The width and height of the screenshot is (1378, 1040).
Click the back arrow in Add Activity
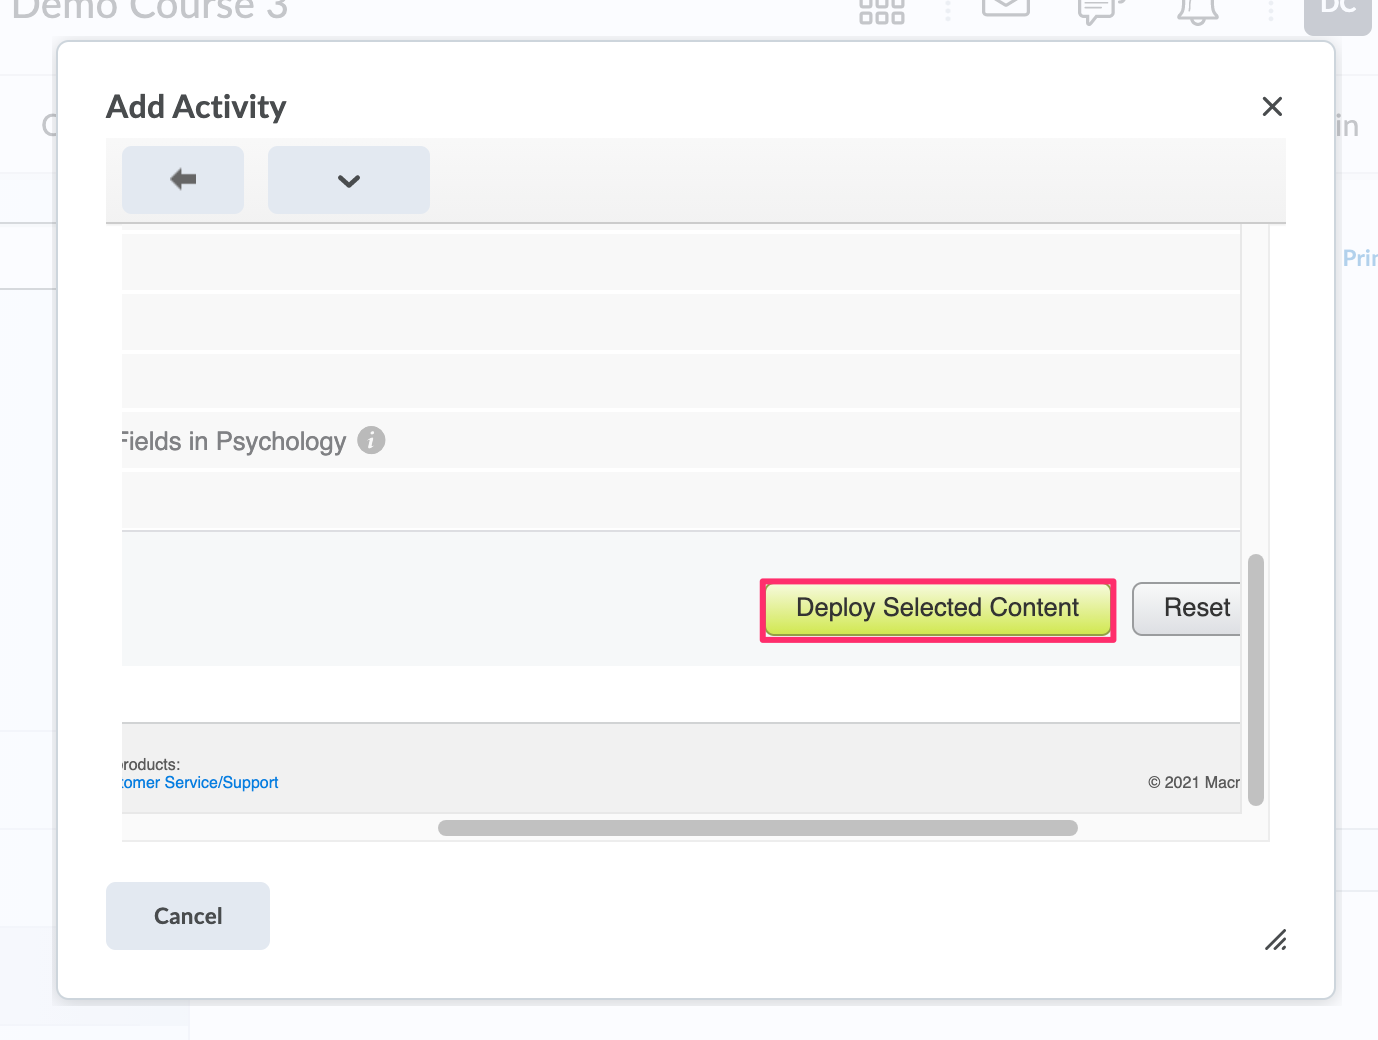coord(183,180)
